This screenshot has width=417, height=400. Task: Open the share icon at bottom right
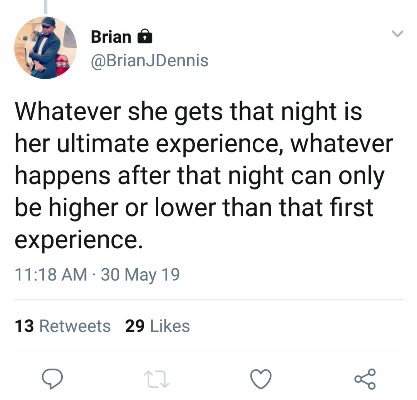[365, 379]
